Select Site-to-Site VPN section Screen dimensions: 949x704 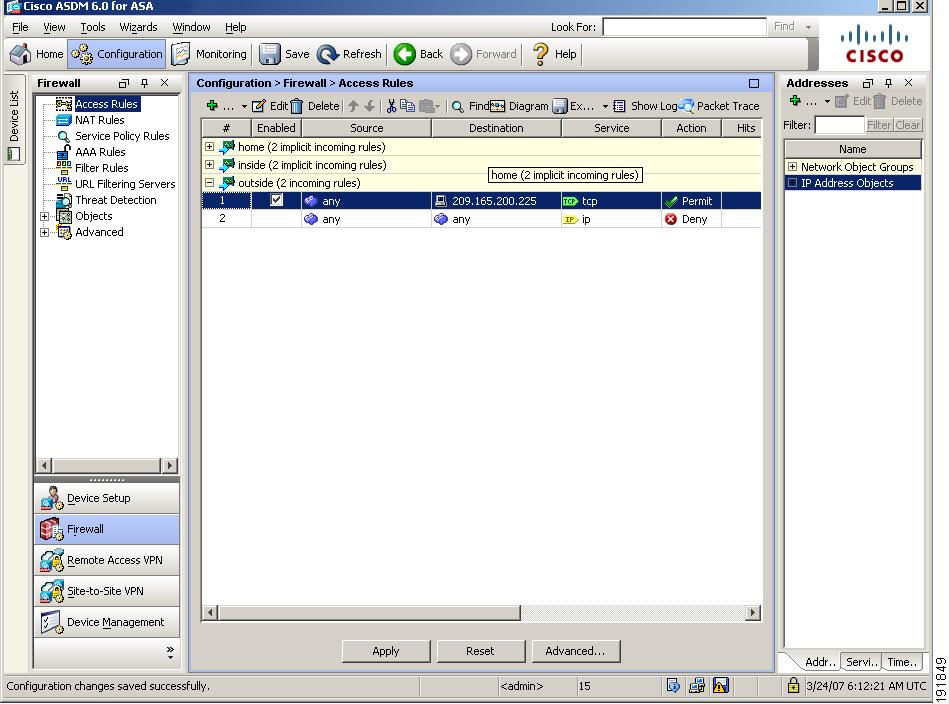pos(107,591)
